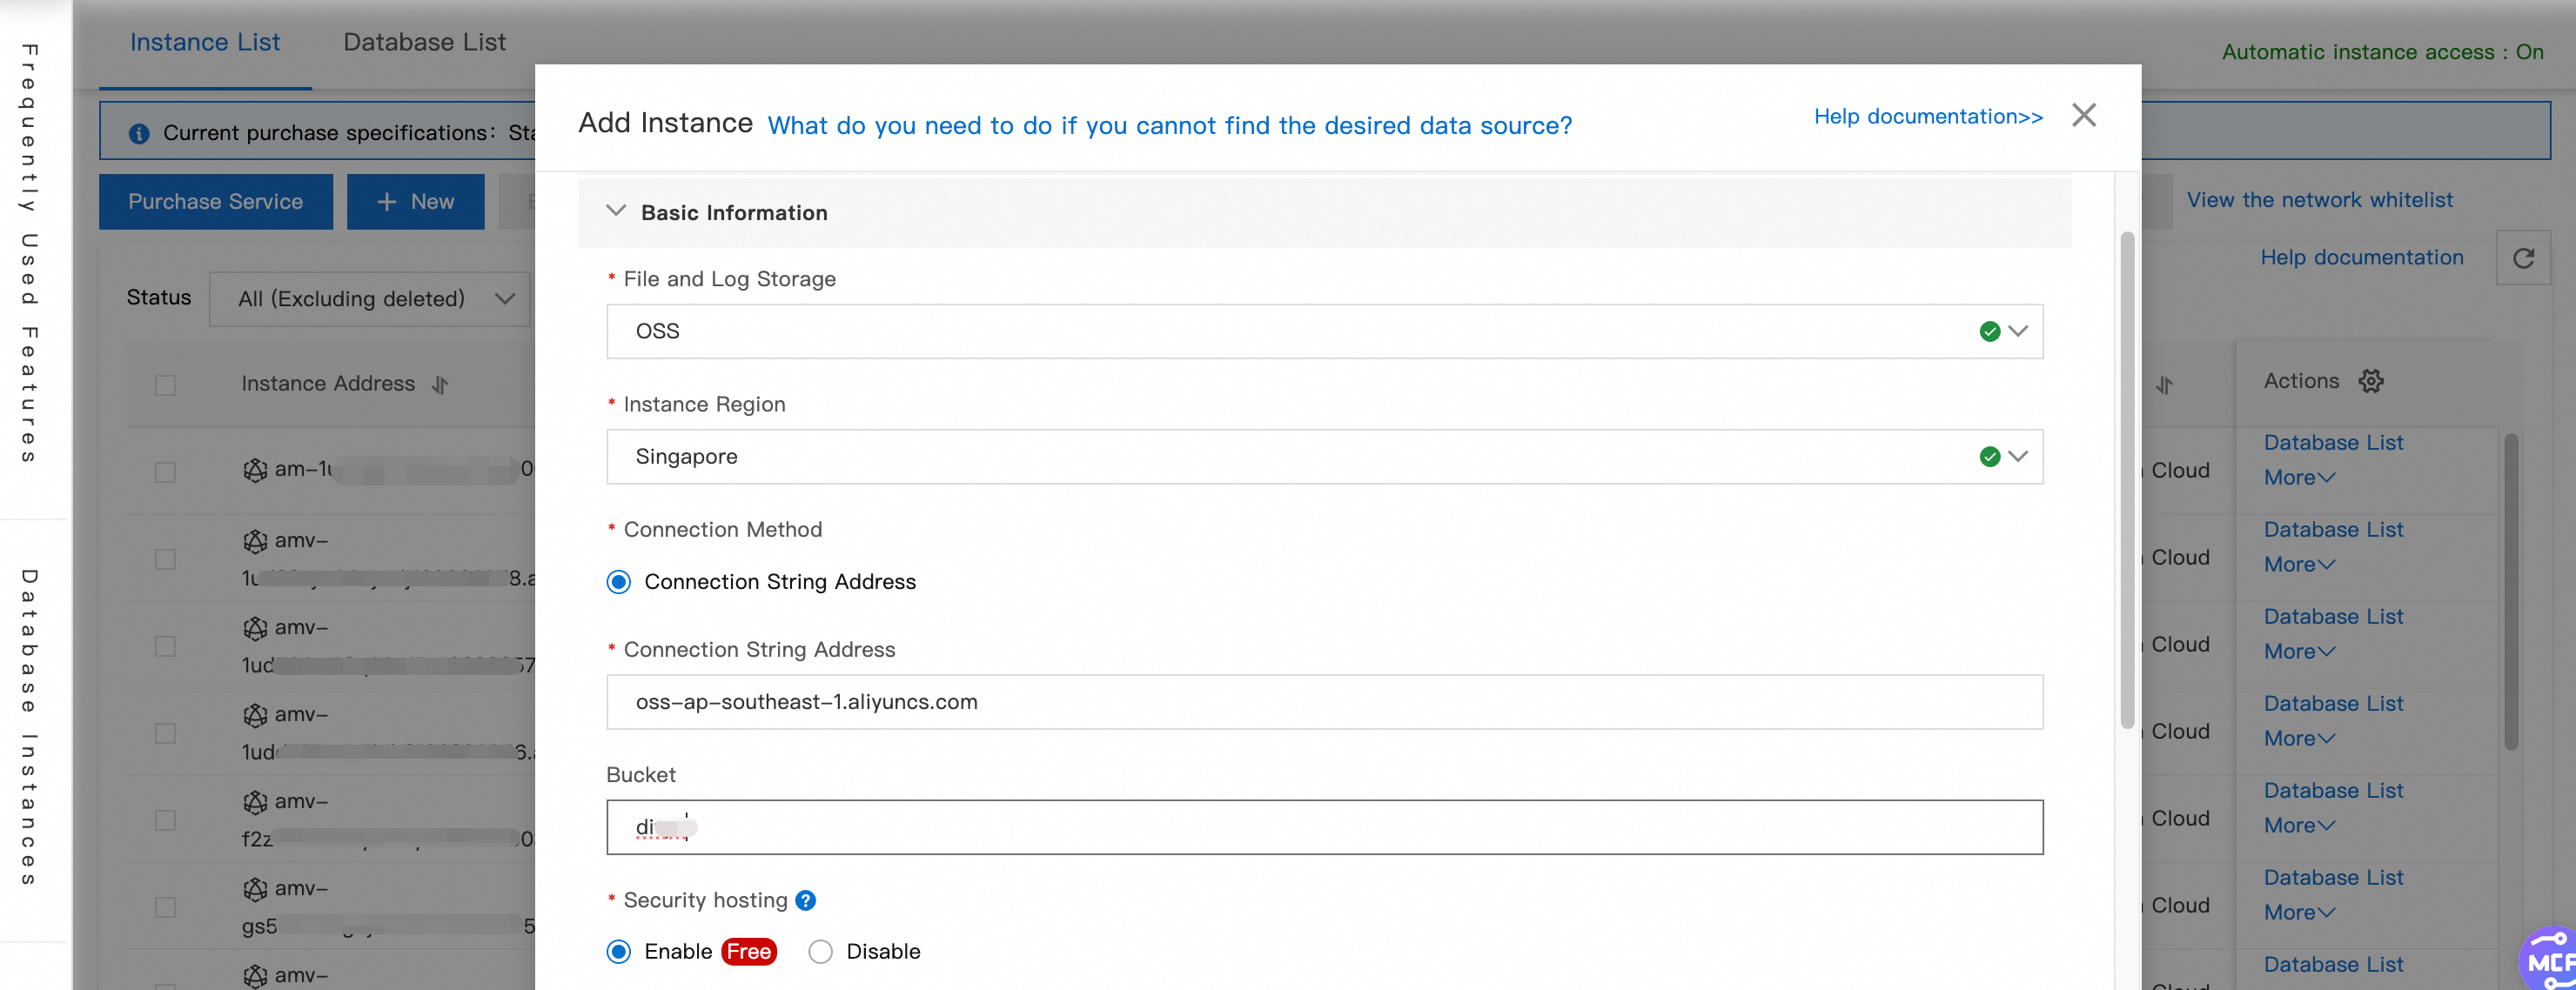The height and width of the screenshot is (990, 2576).
Task: Check the select-all checkbox in table header
Action: click(165, 385)
